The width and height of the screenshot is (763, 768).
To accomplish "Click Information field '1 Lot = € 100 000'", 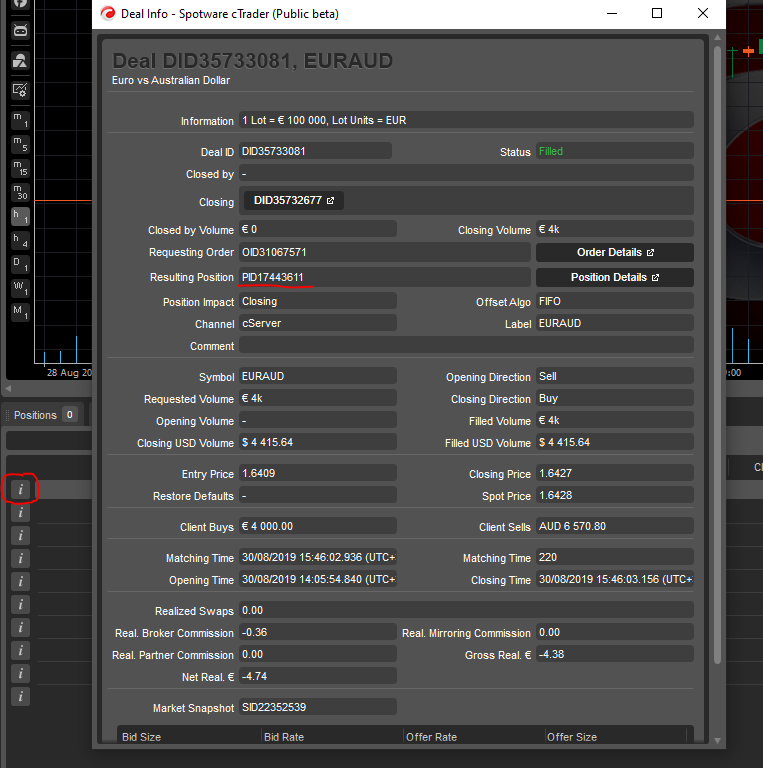I will 466,120.
